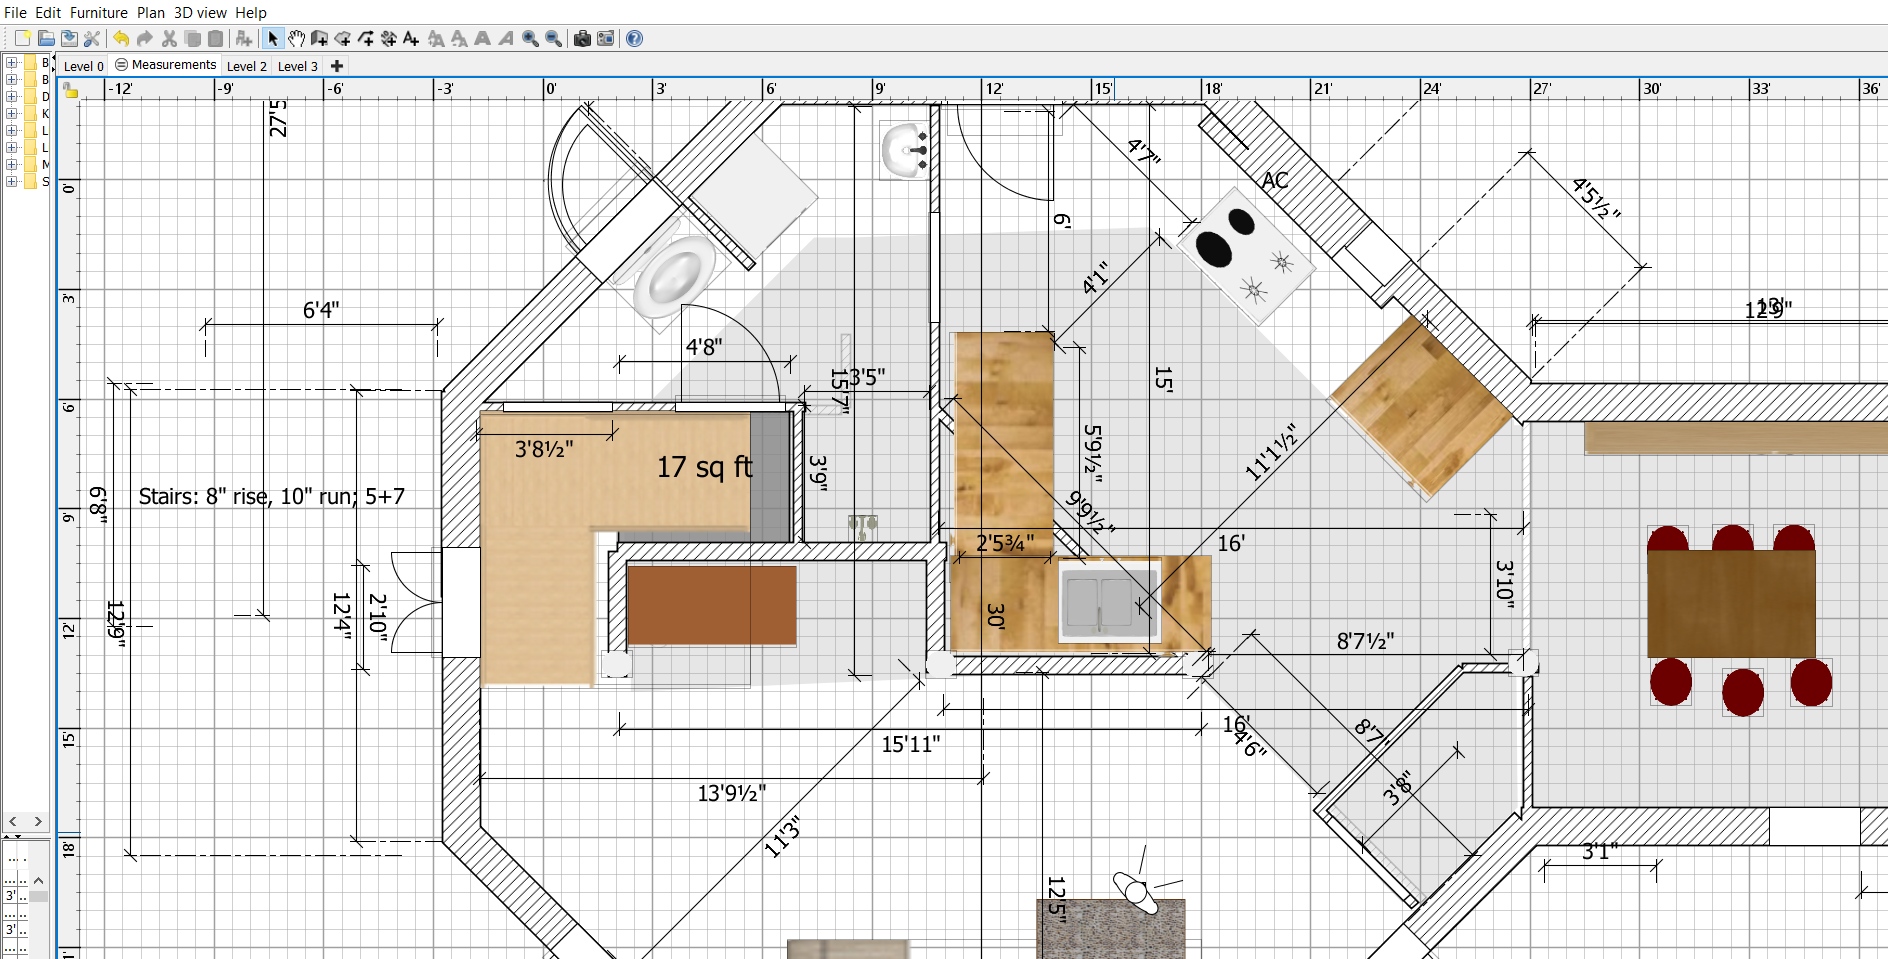The height and width of the screenshot is (959, 1888).
Task: Select the Add text labels tool
Action: (x=411, y=38)
